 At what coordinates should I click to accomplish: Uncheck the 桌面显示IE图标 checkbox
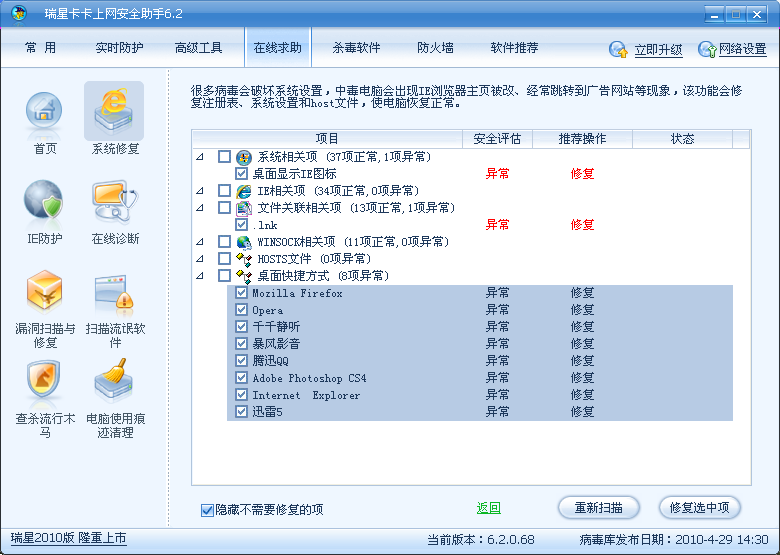click(241, 173)
